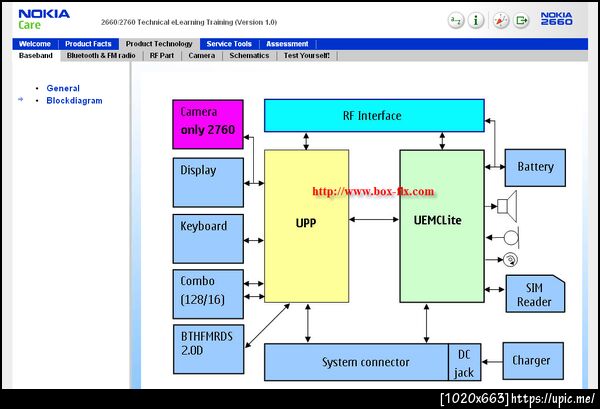Screen dimensions: 600x409
Task: Select the Bluetooth & FM radio subtab
Action: [101, 55]
